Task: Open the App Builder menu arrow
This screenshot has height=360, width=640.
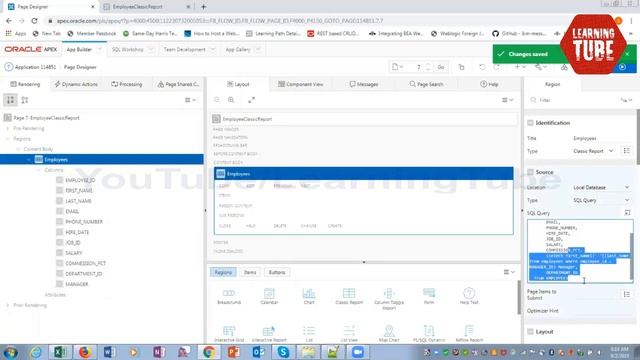Action: coord(100,49)
